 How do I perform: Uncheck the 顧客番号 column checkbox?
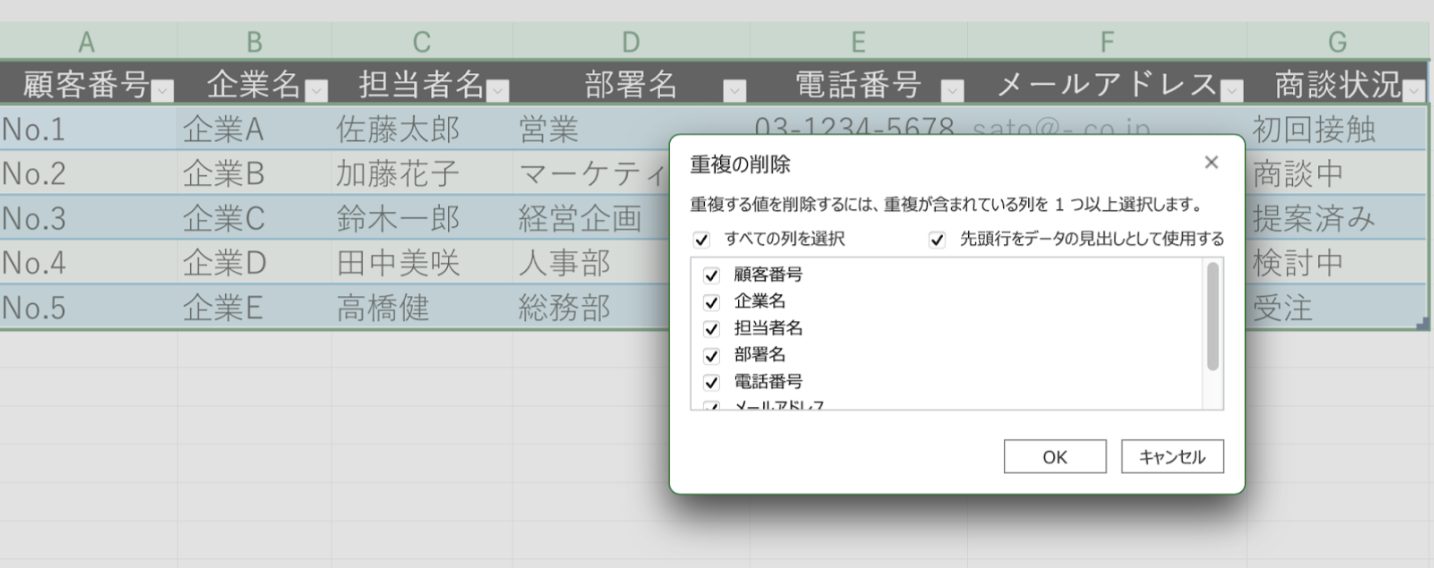pos(712,274)
